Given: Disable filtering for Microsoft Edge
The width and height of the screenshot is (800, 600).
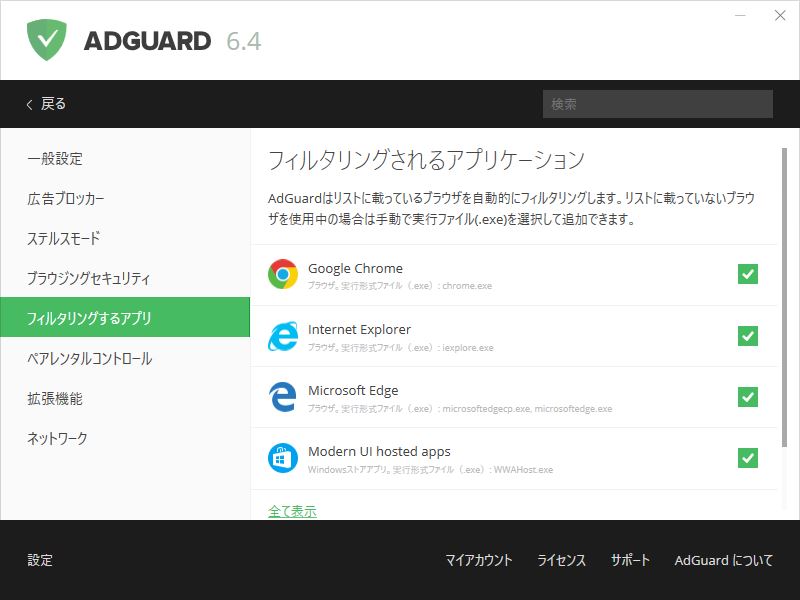Looking at the screenshot, I should pyautogui.click(x=747, y=397).
